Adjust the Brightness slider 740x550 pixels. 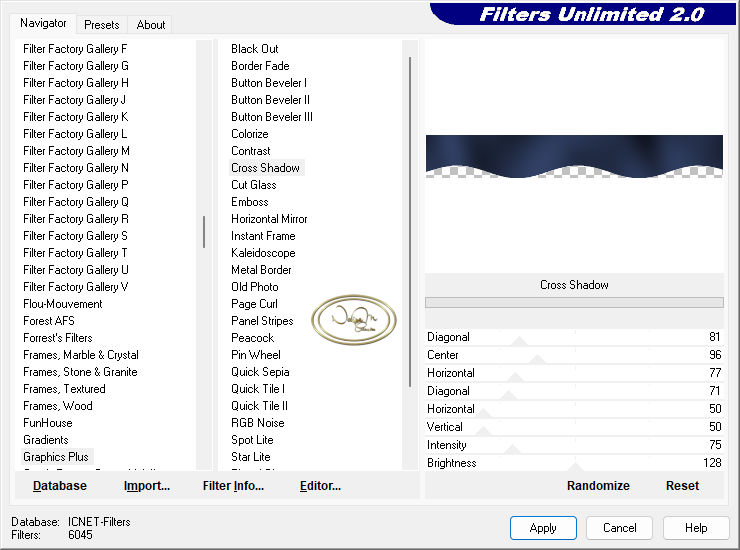[x=575, y=463]
